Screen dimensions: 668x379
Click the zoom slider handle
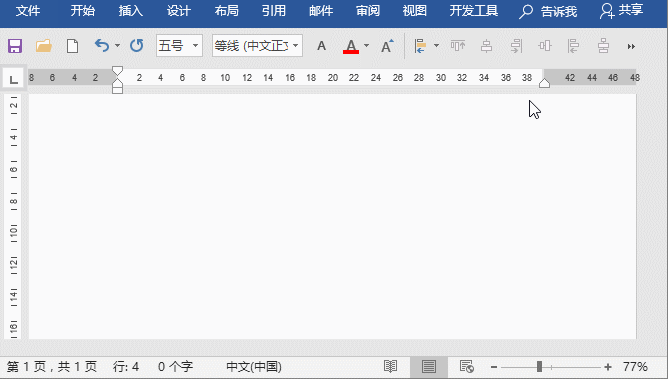click(x=539, y=367)
